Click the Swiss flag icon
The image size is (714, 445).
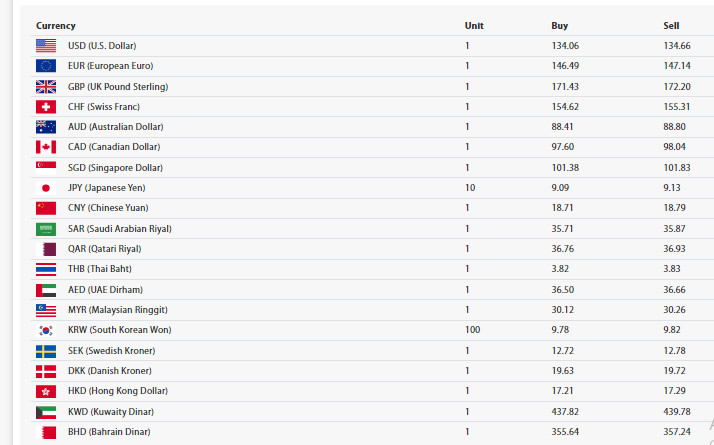pos(46,107)
